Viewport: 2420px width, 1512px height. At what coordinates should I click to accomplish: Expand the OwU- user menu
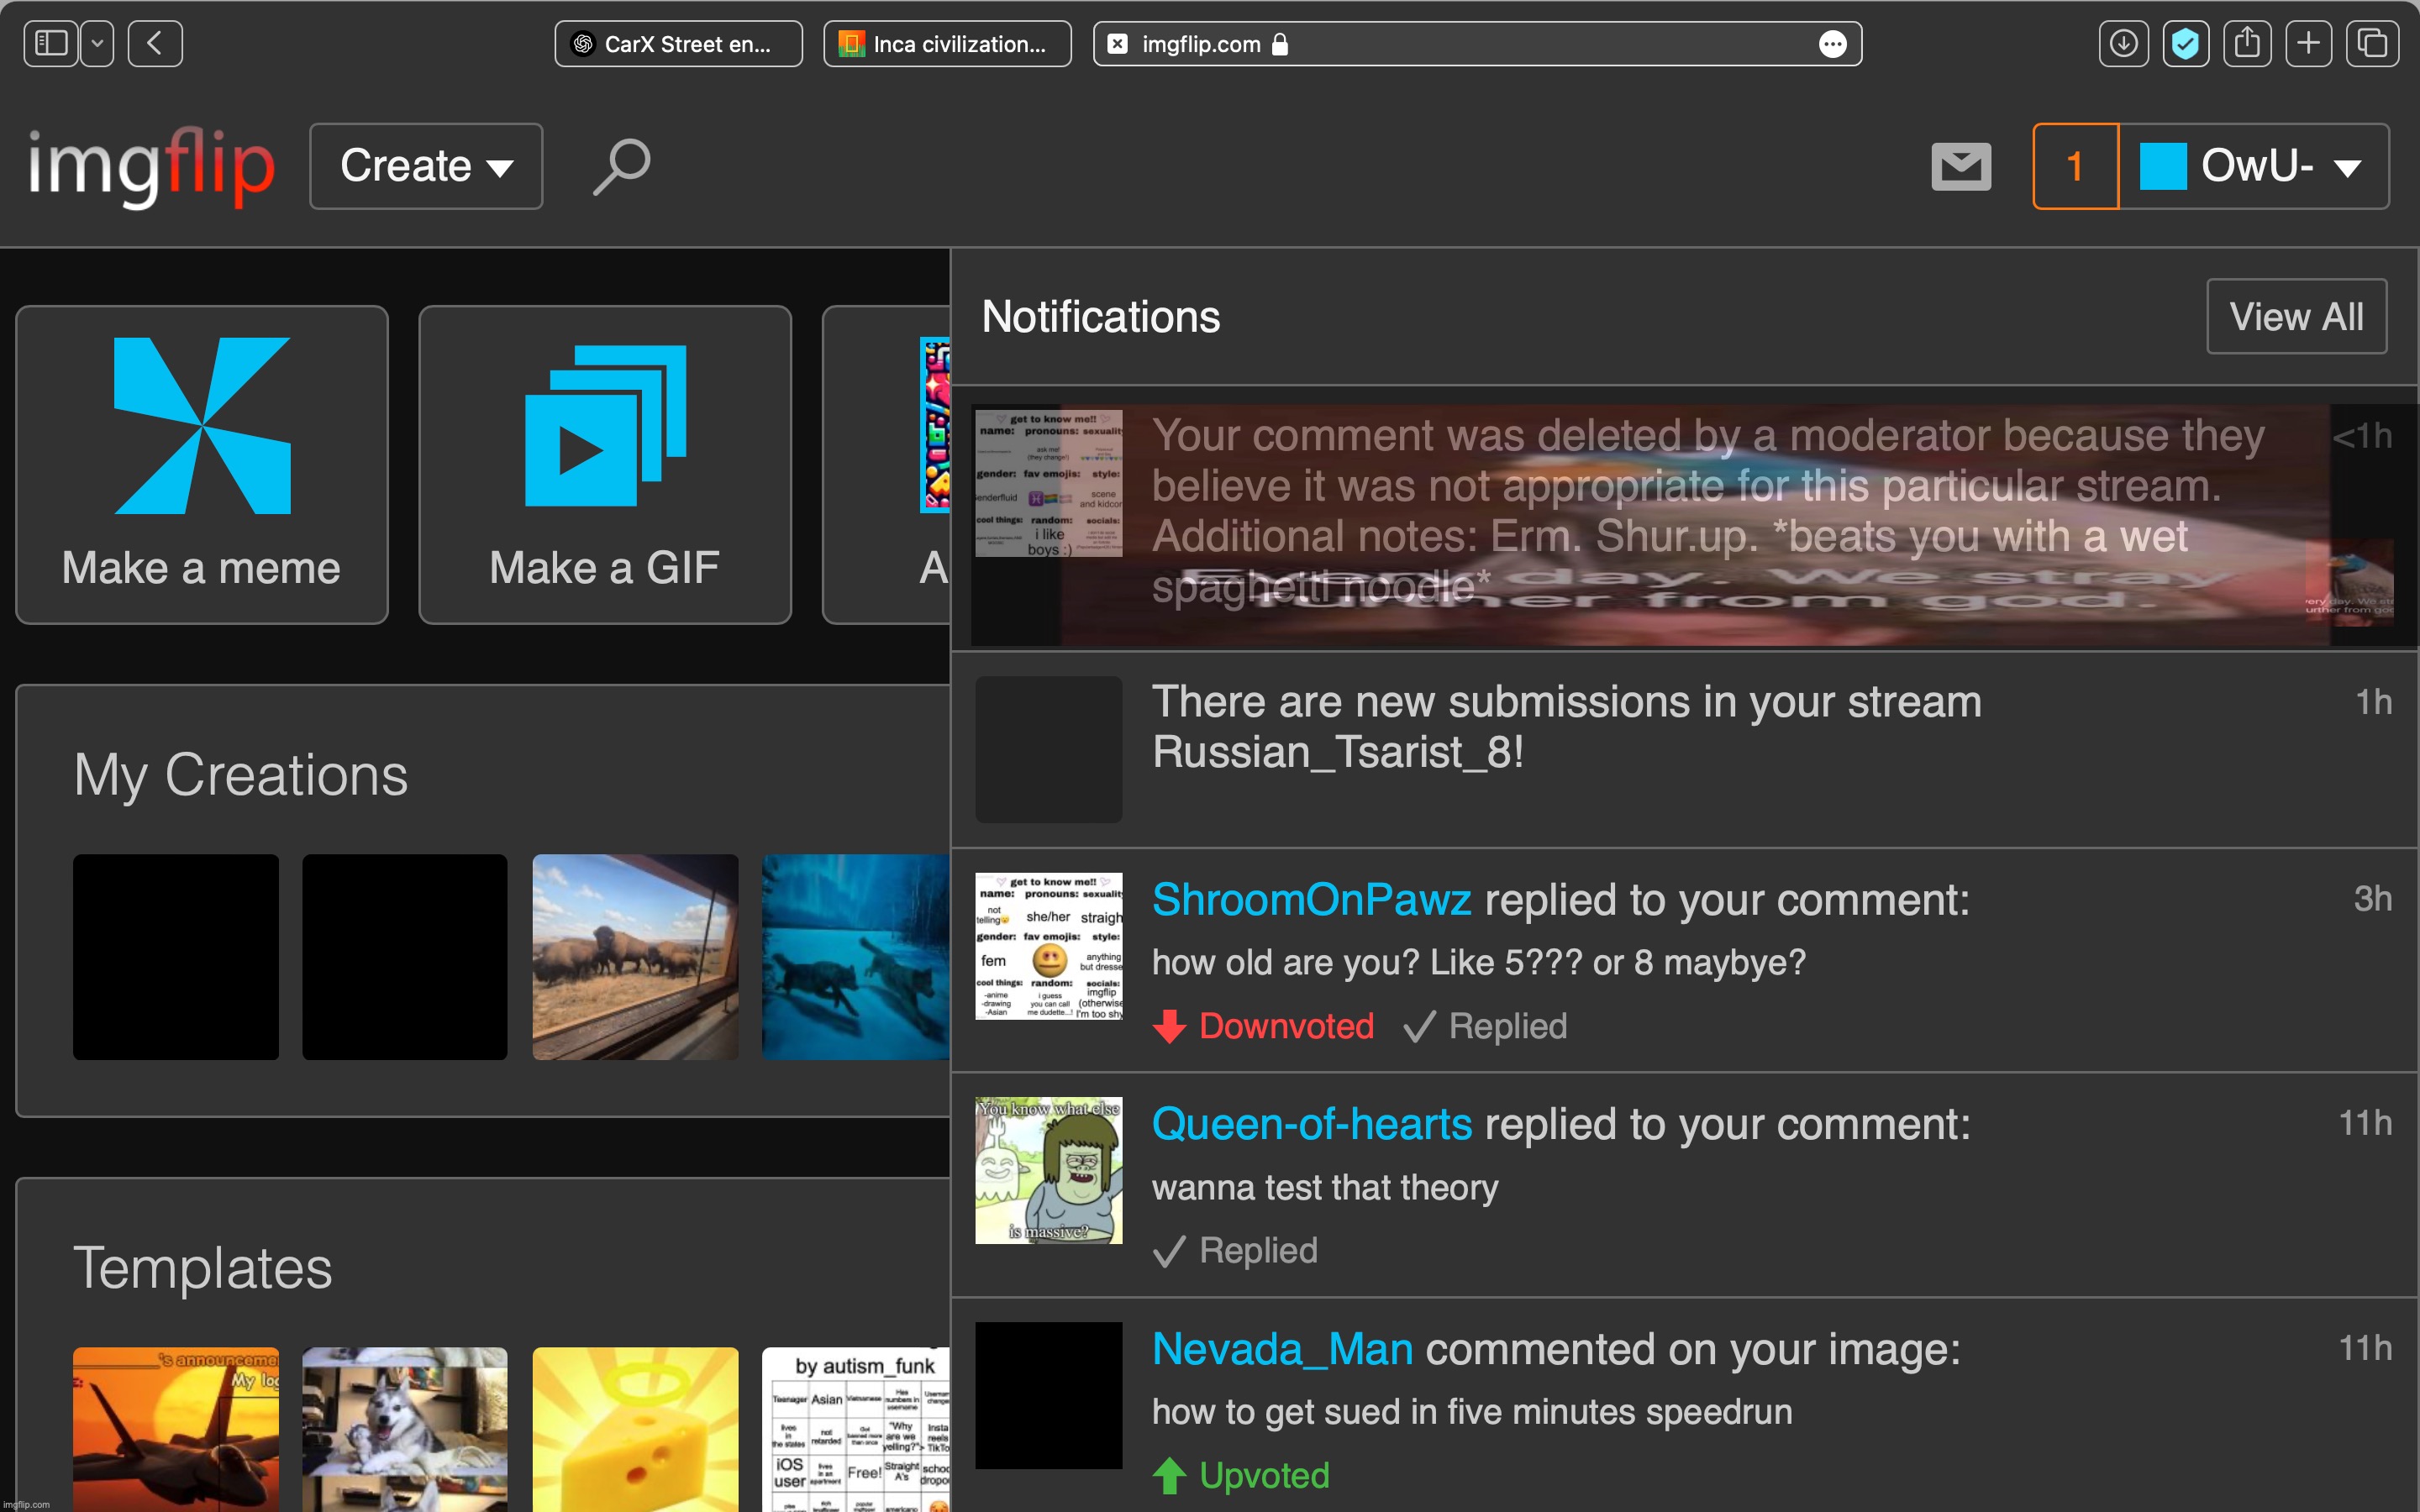click(2254, 166)
